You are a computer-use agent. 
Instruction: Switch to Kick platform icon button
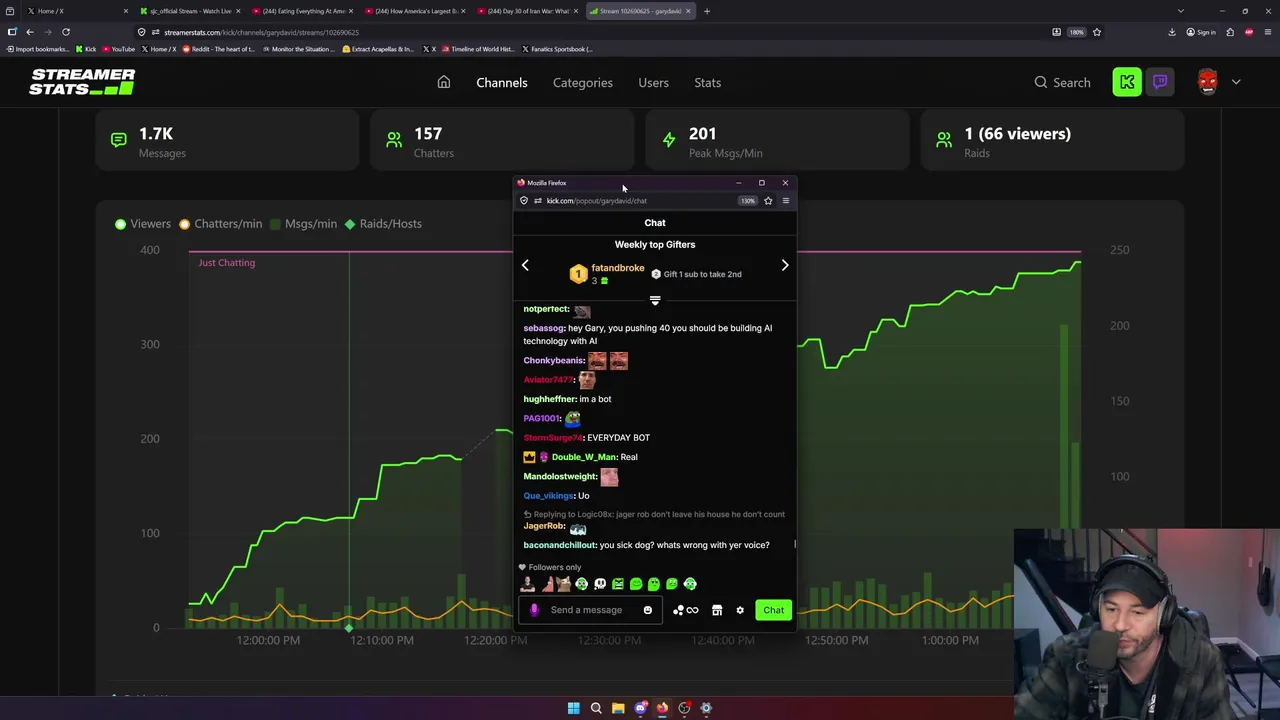point(1127,82)
